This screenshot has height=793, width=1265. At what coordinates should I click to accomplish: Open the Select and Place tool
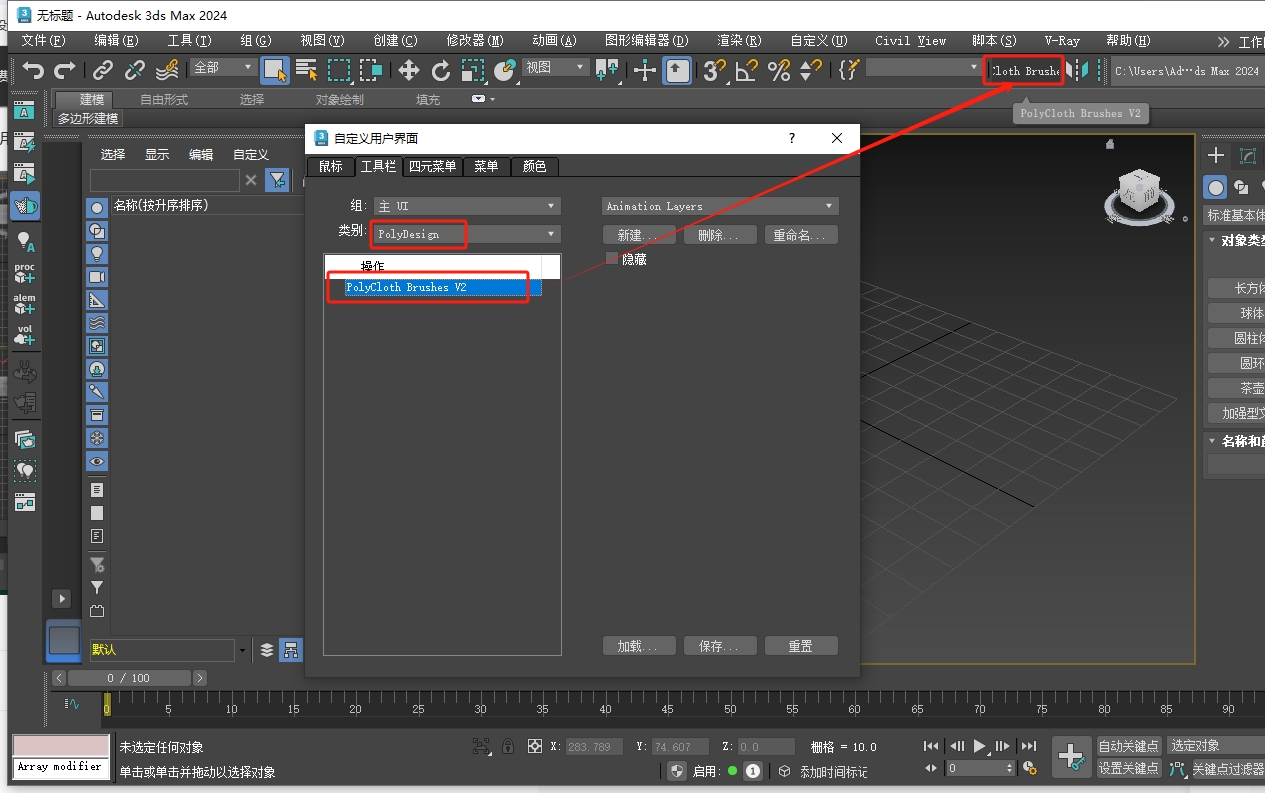(503, 71)
